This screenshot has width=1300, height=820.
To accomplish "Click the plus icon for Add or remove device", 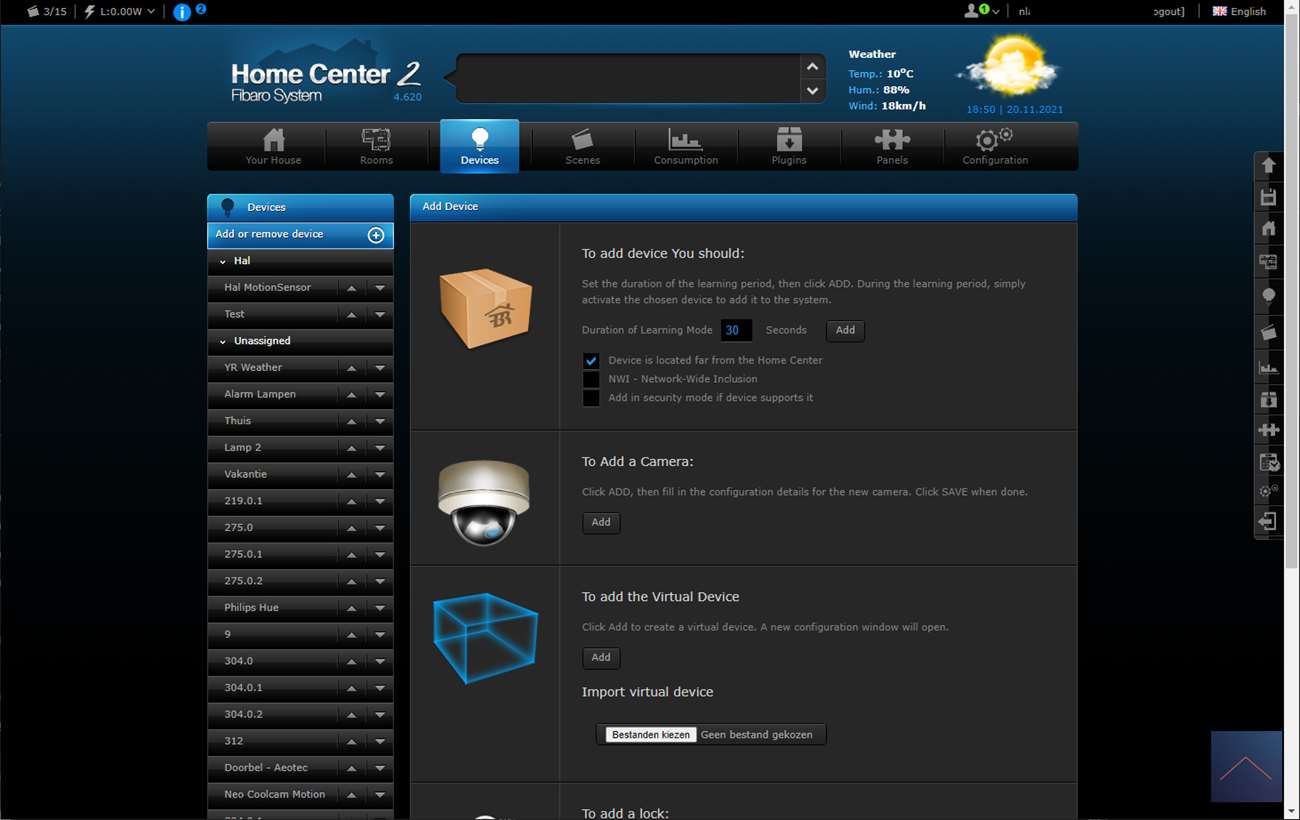I will (x=376, y=235).
